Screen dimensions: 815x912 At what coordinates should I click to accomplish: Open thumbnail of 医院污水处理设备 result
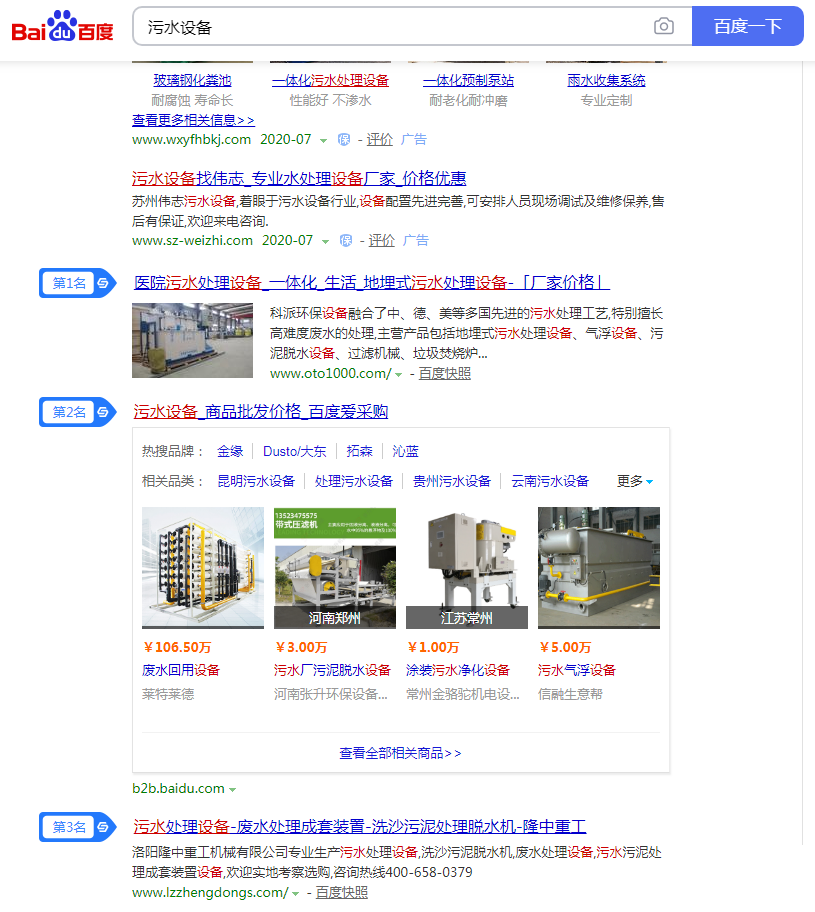[193, 340]
